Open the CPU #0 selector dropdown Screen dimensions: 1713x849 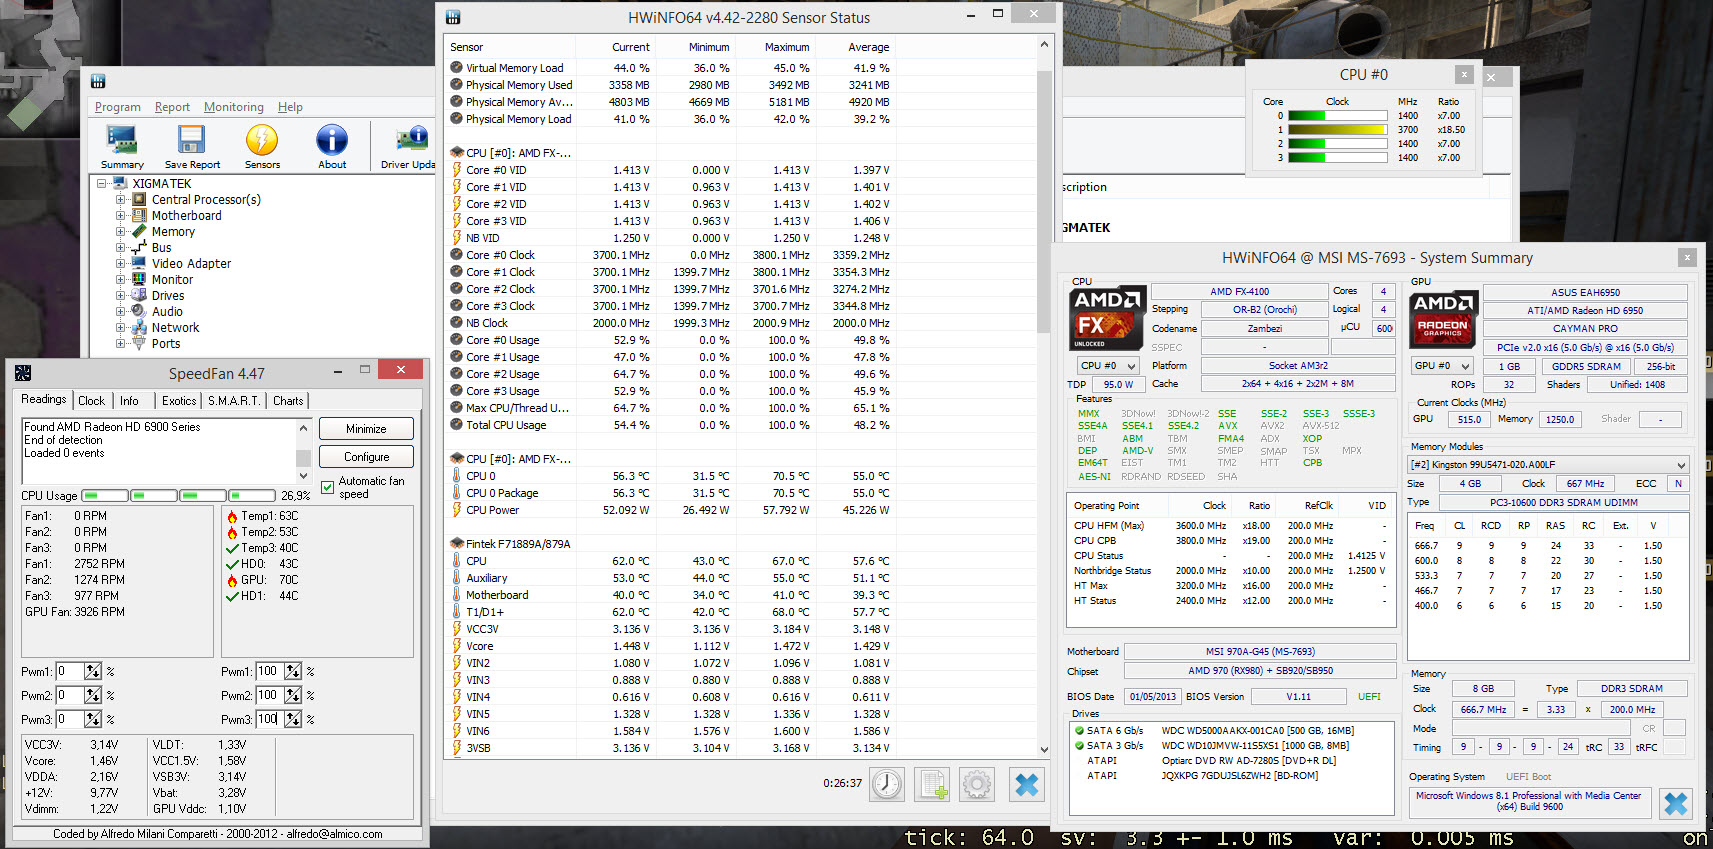[1108, 366]
